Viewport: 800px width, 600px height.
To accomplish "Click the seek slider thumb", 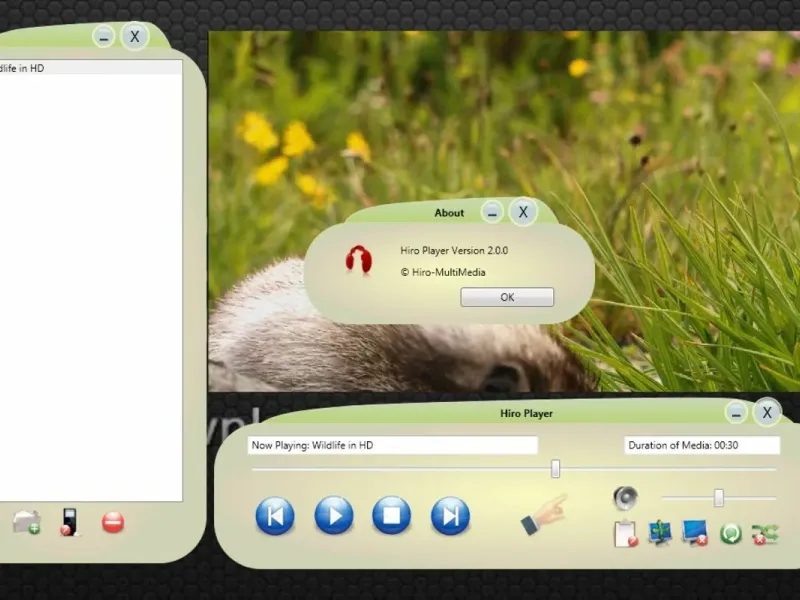I will pyautogui.click(x=556, y=469).
